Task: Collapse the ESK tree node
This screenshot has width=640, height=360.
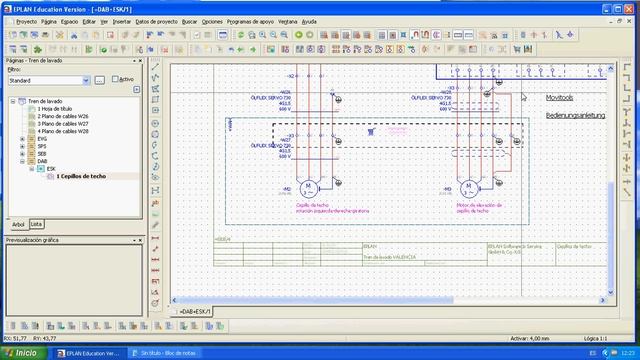Action: point(32,169)
